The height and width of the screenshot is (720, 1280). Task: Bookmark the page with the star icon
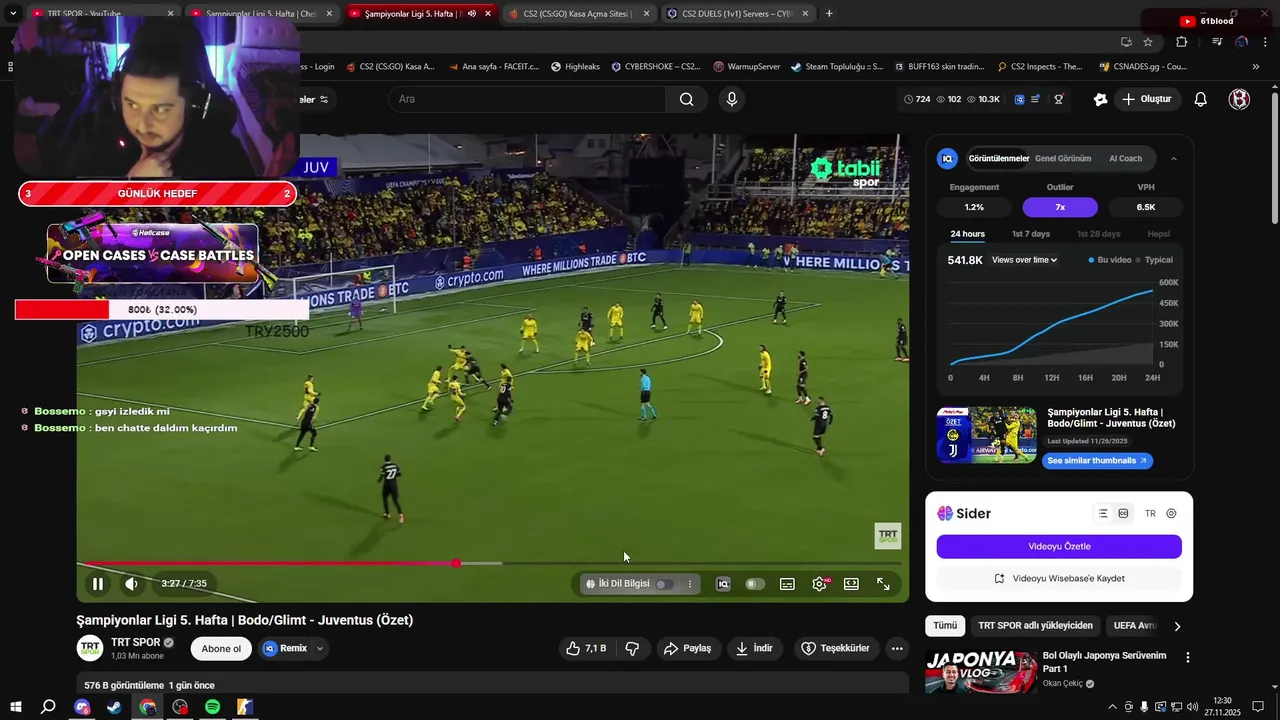(x=1148, y=42)
